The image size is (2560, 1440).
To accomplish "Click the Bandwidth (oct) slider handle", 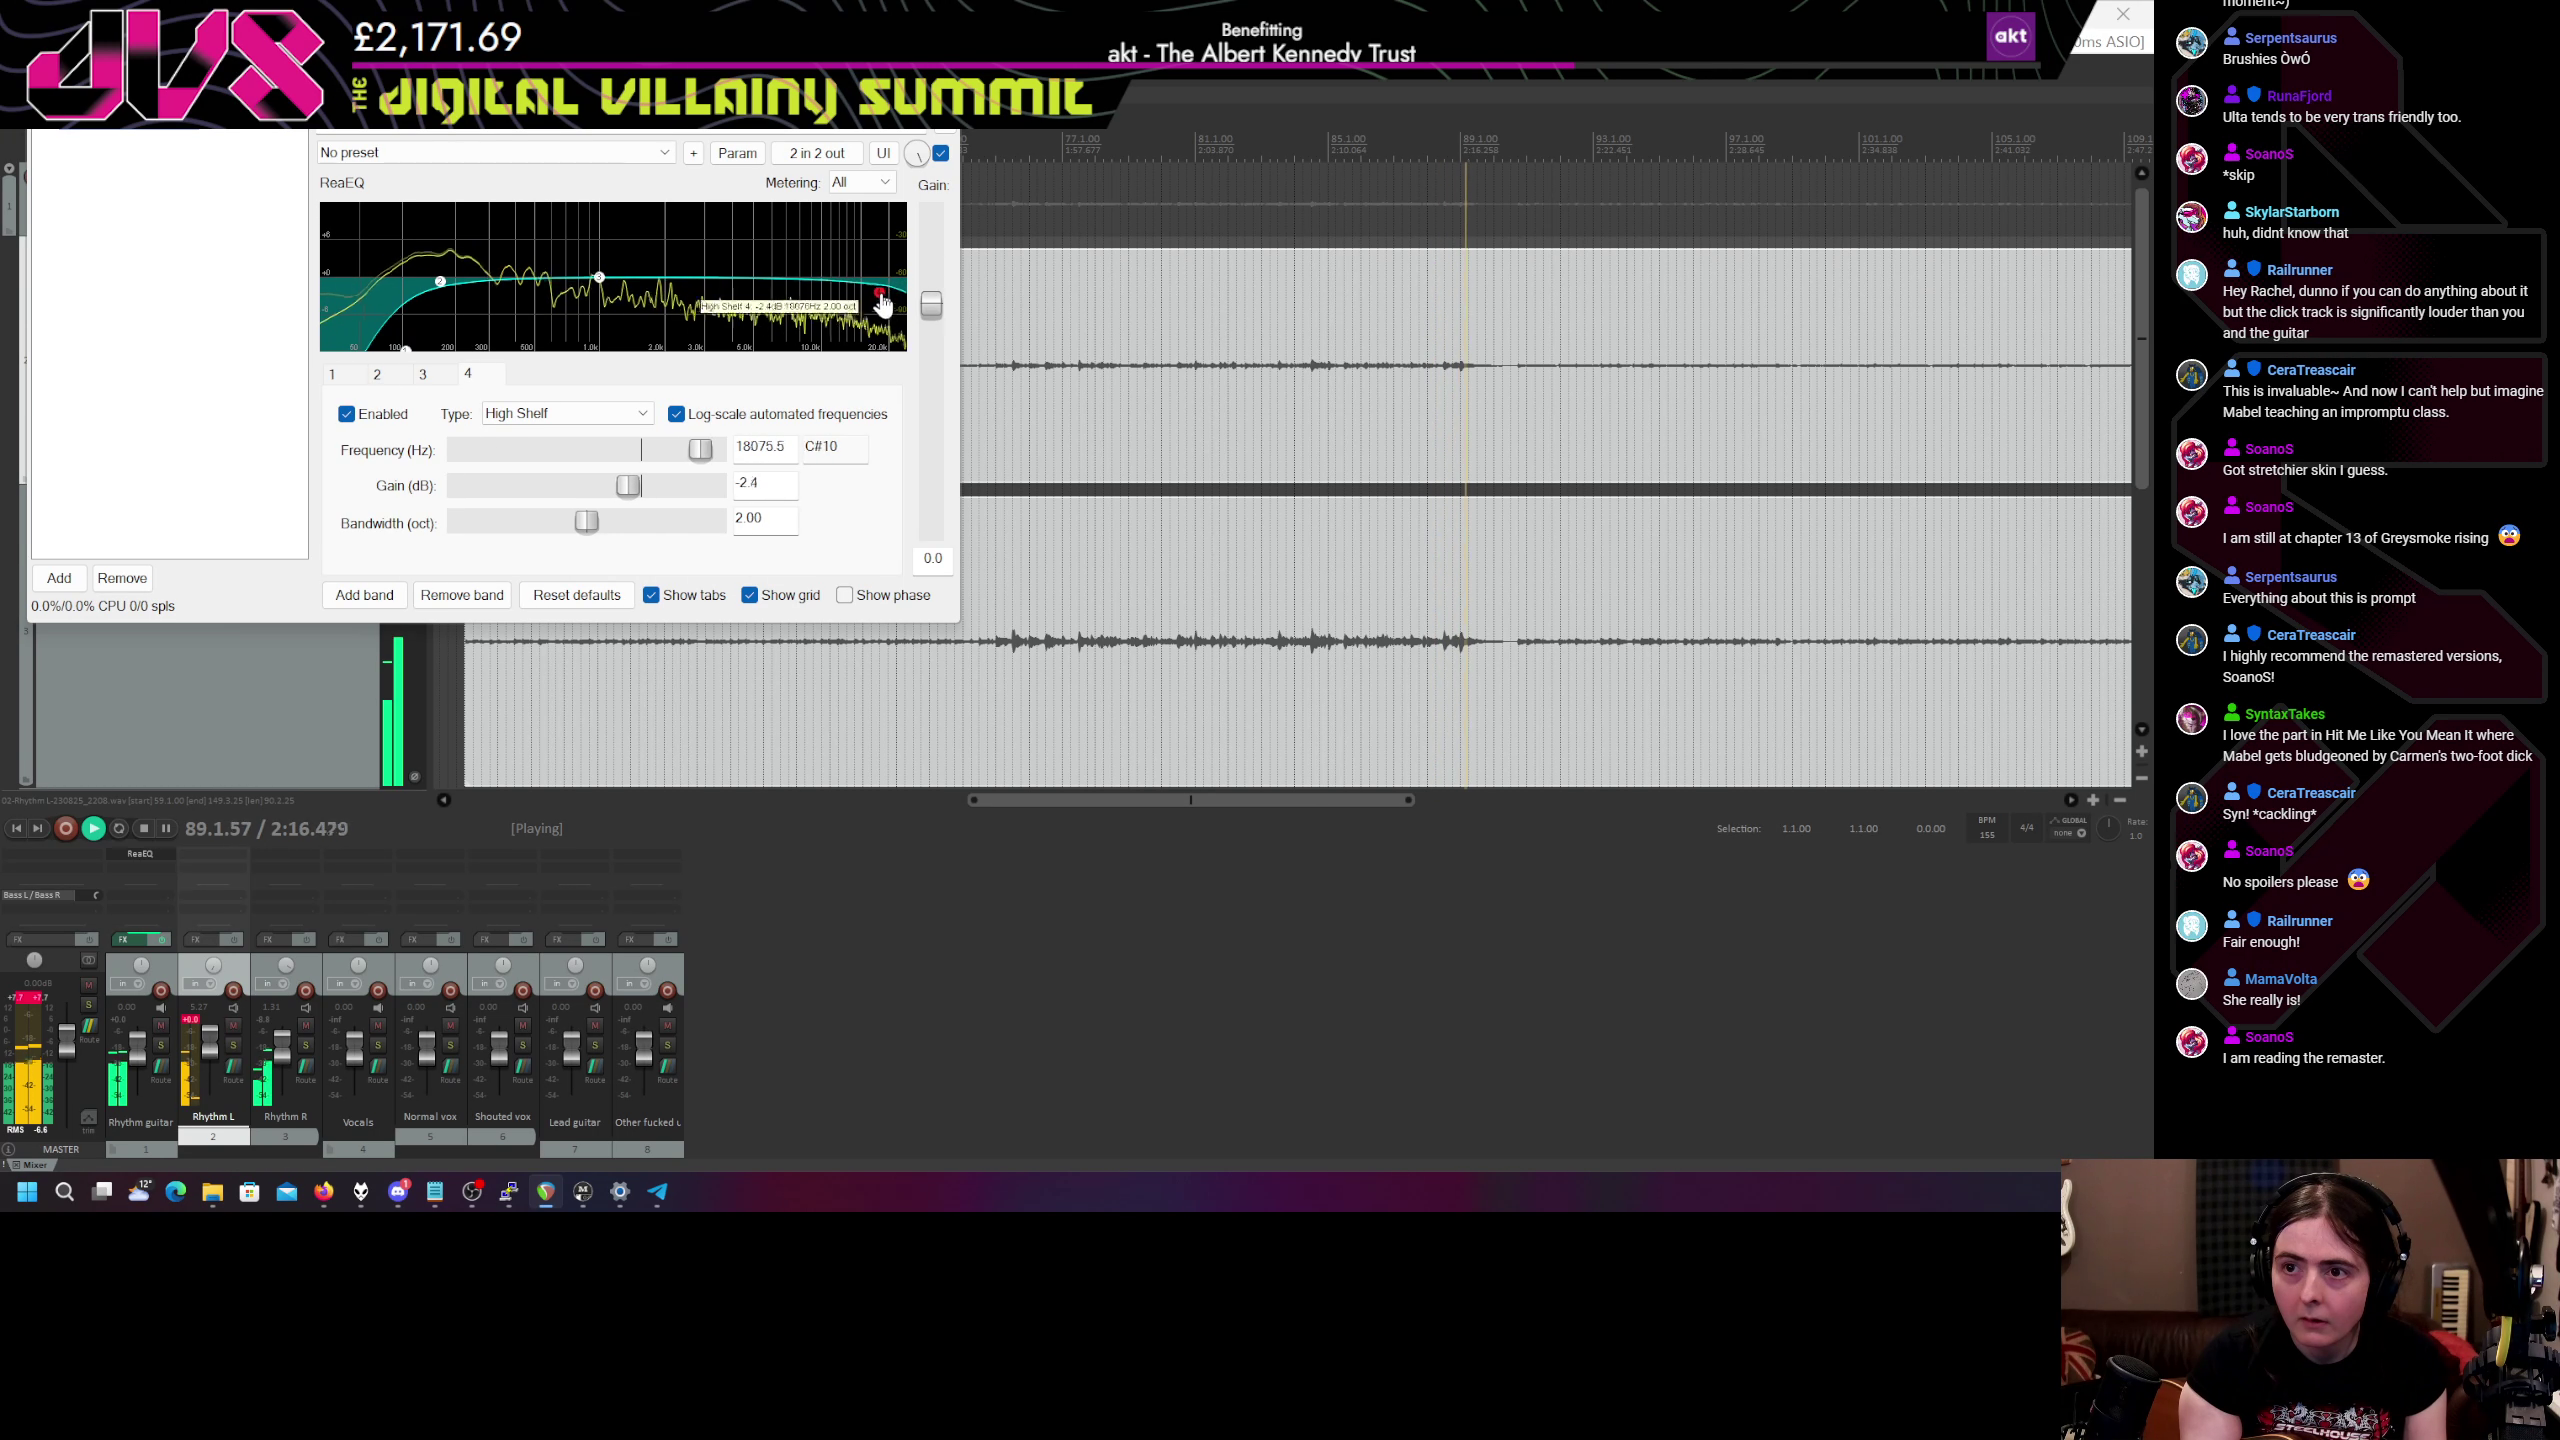I will tap(587, 521).
